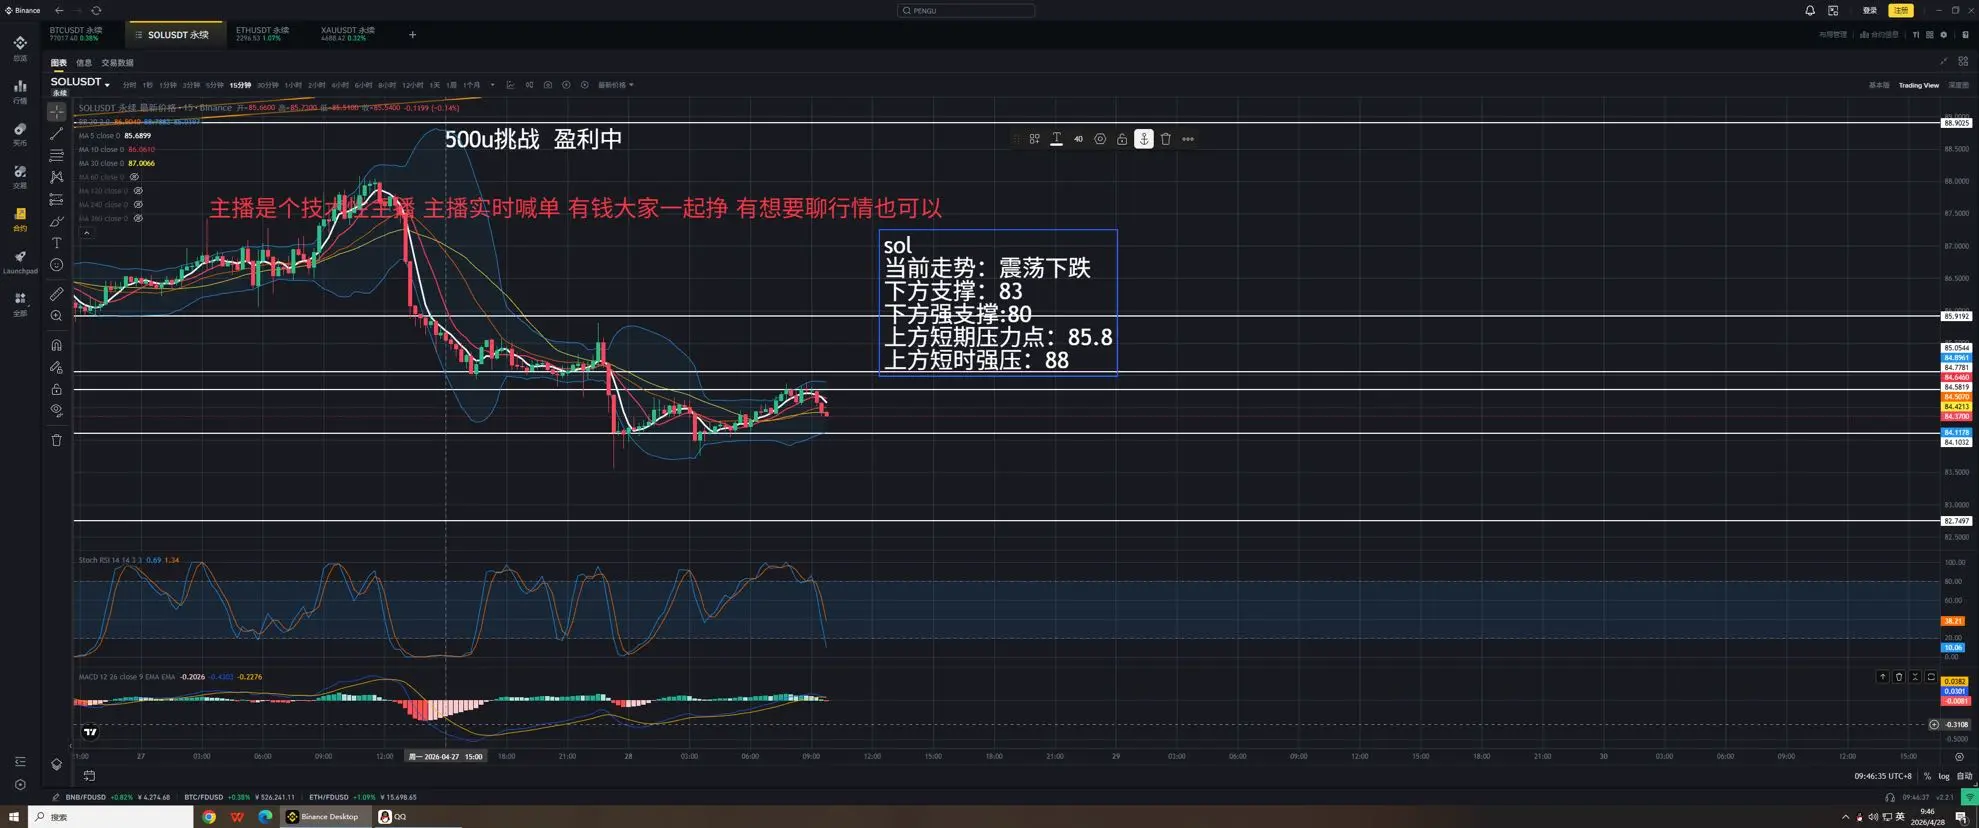Open the Fibonacci retracement tool group

point(57,156)
